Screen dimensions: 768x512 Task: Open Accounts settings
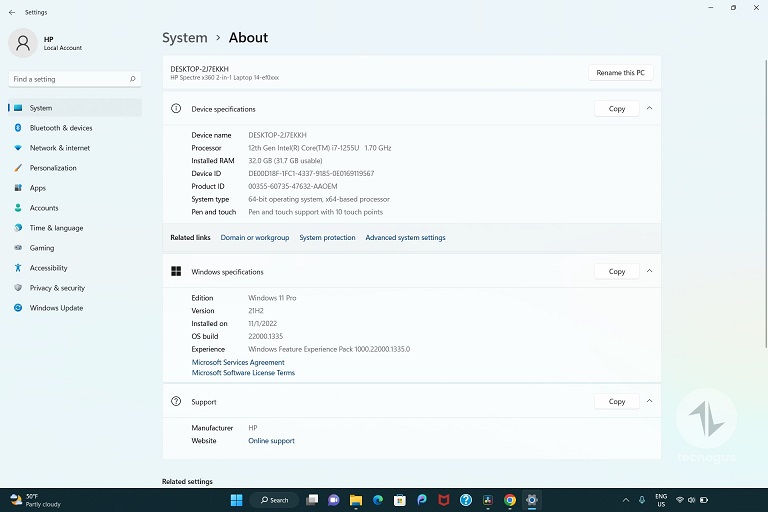point(75,208)
